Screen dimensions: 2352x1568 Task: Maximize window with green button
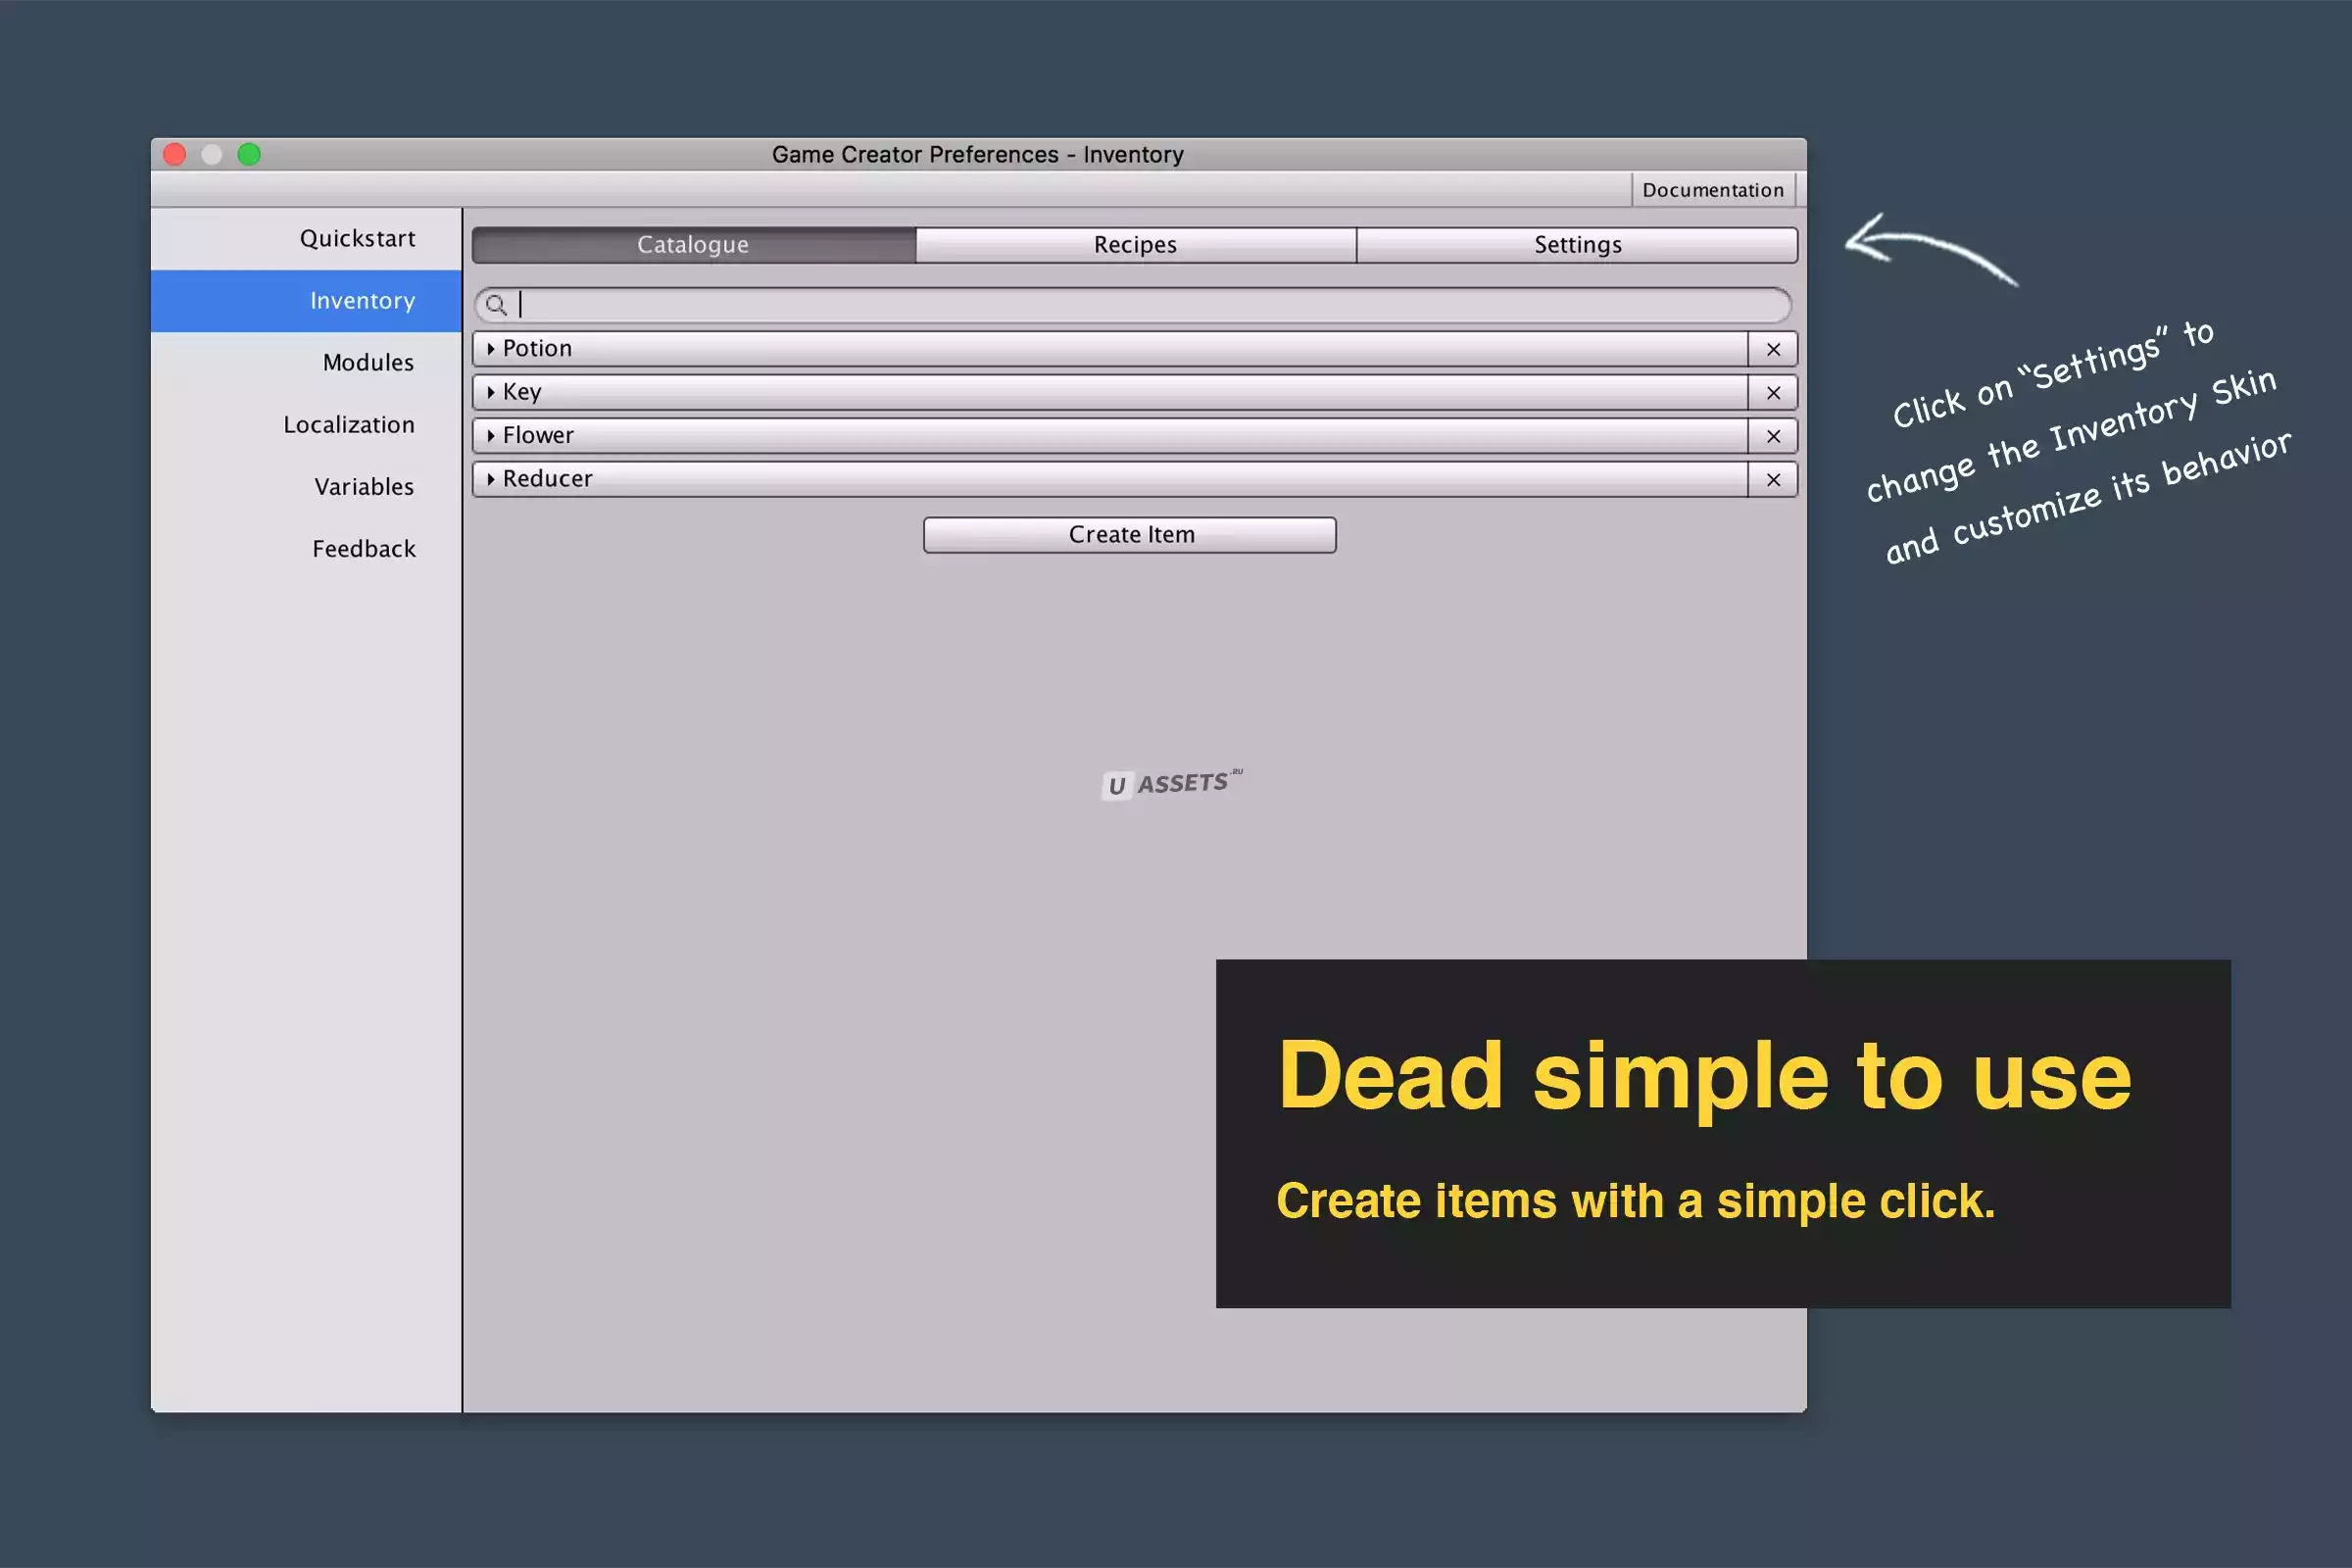249,154
